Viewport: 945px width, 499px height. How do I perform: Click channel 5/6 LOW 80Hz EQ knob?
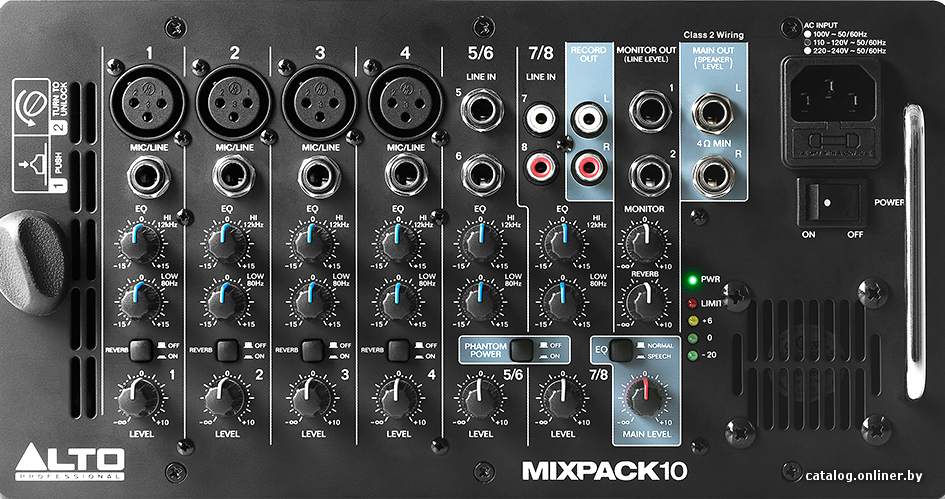[x=480, y=300]
